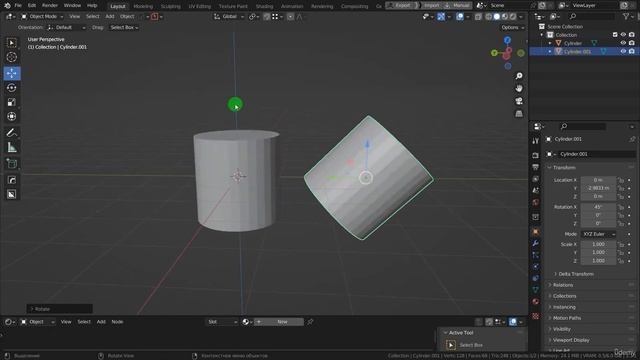This screenshot has height=360, width=640.
Task: Open the File menu
Action: click(18, 6)
